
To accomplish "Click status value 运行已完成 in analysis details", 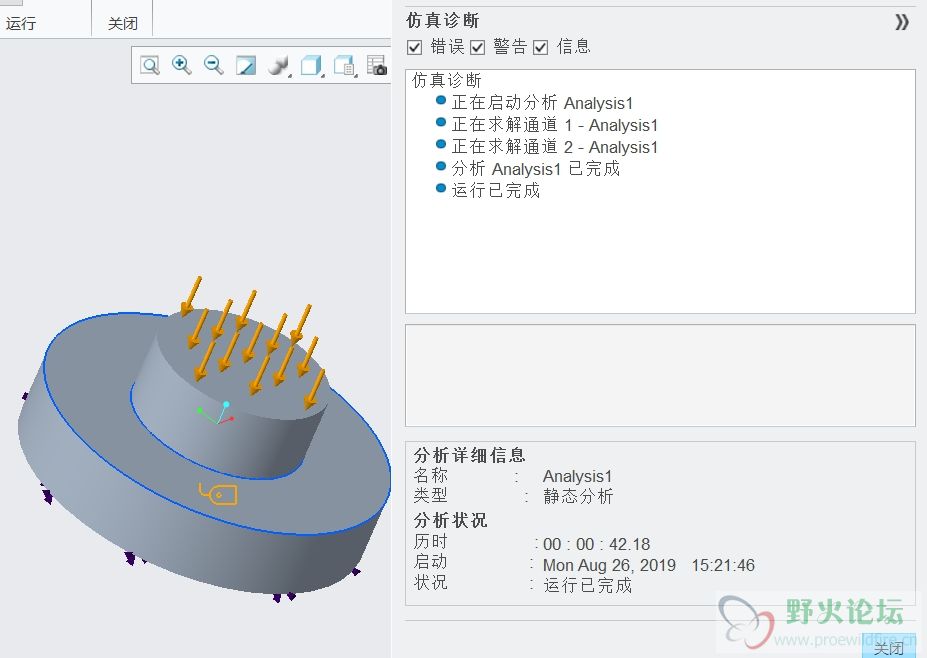I will (x=588, y=585).
